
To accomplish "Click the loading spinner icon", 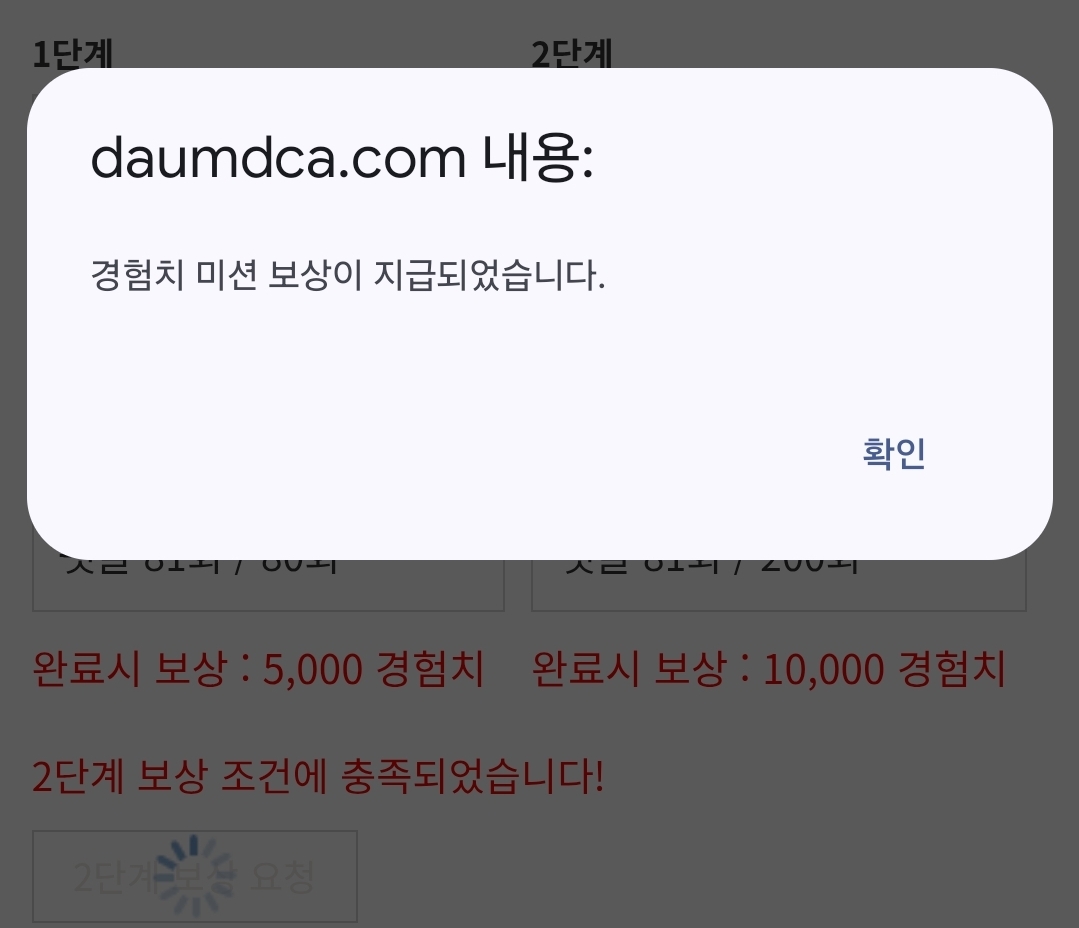I will 194,876.
